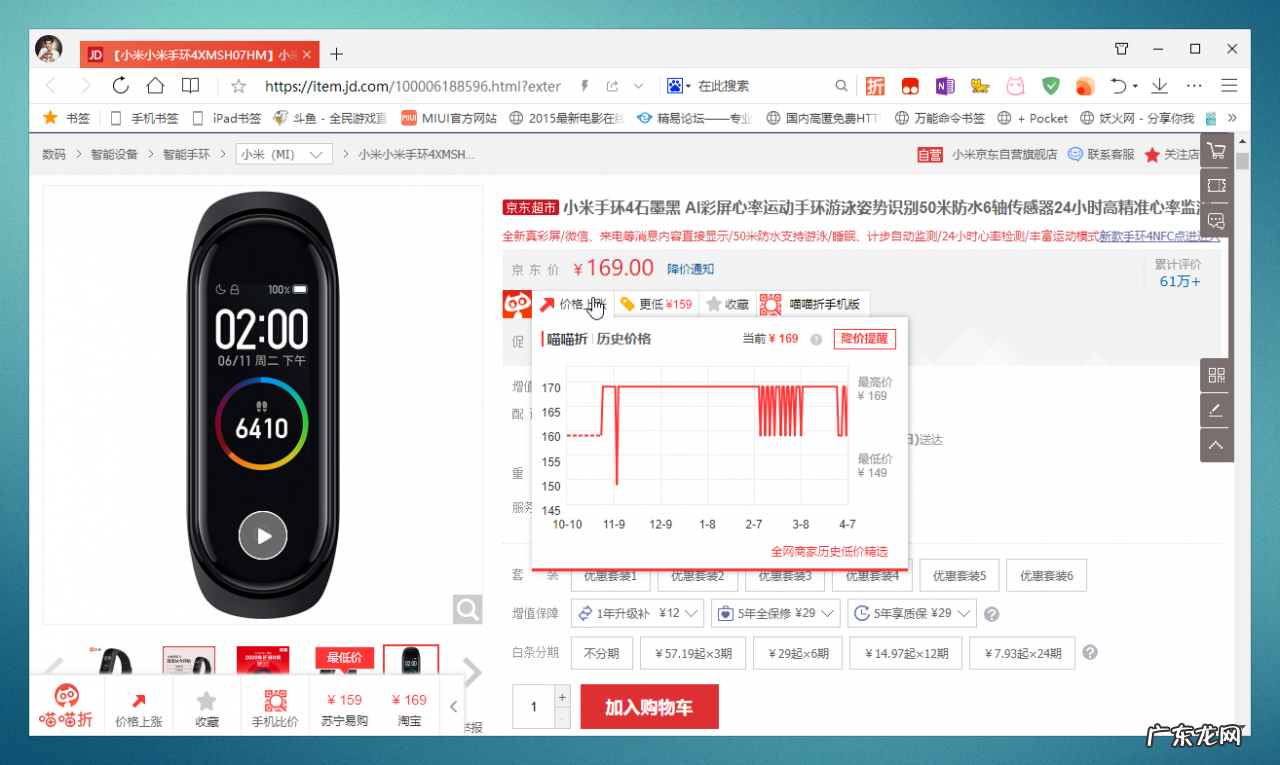The image size is (1280, 765).
Task: Toggle 收藏 star in the 喵喵折 price bar
Action: coord(729,303)
